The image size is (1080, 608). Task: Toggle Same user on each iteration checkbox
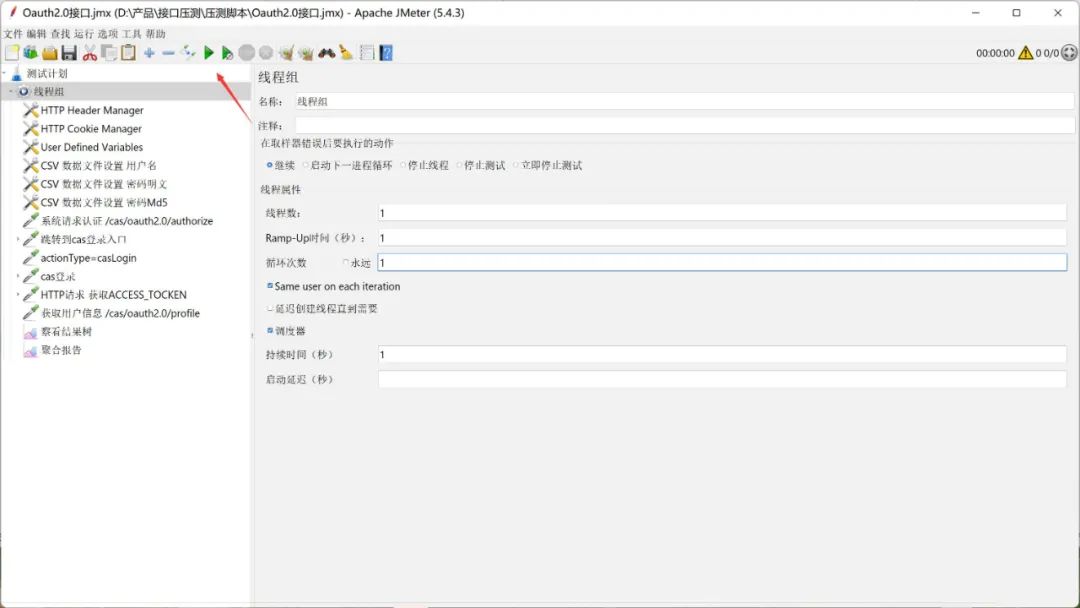[x=270, y=286]
